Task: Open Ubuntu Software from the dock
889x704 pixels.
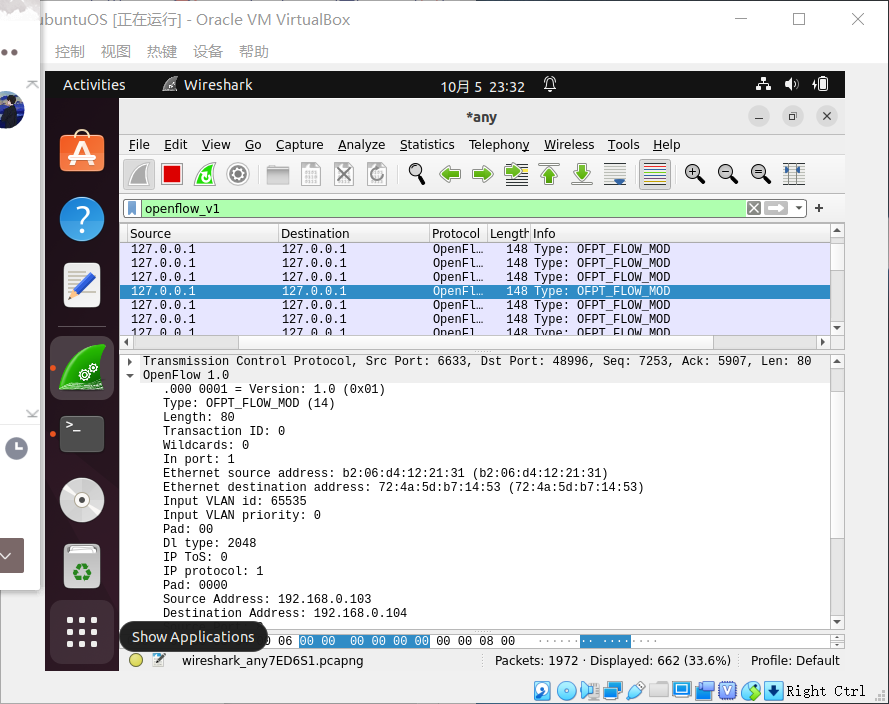Action: [x=82, y=151]
